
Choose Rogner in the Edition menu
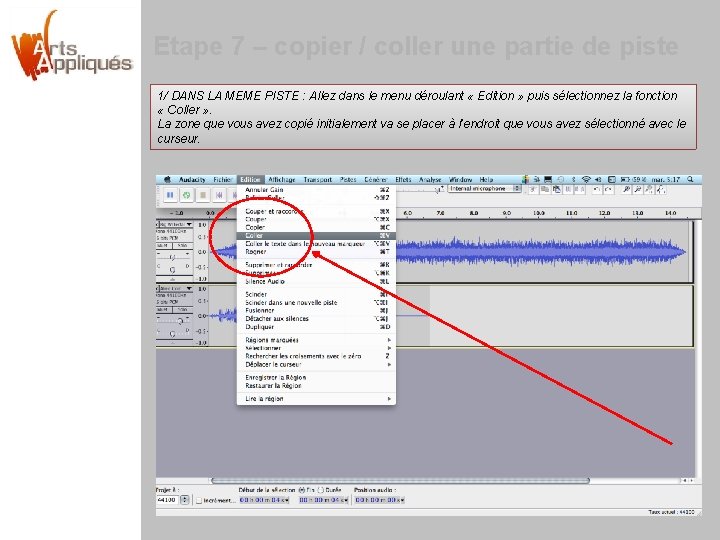pos(316,252)
